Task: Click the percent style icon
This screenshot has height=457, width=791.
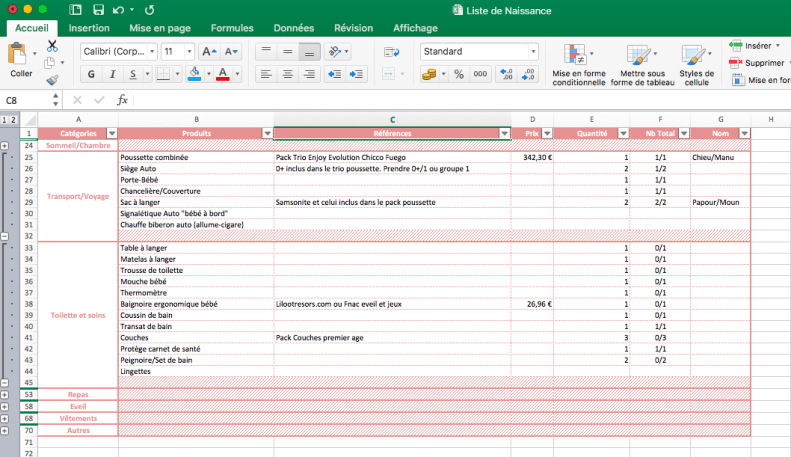Action: [x=458, y=74]
